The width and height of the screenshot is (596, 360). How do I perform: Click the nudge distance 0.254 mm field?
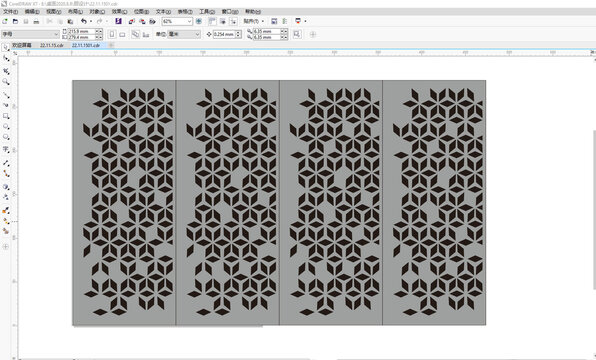224,34
